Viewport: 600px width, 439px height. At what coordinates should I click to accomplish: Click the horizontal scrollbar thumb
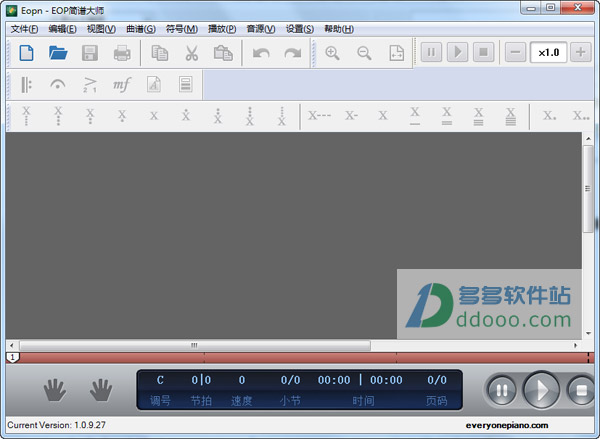195,345
